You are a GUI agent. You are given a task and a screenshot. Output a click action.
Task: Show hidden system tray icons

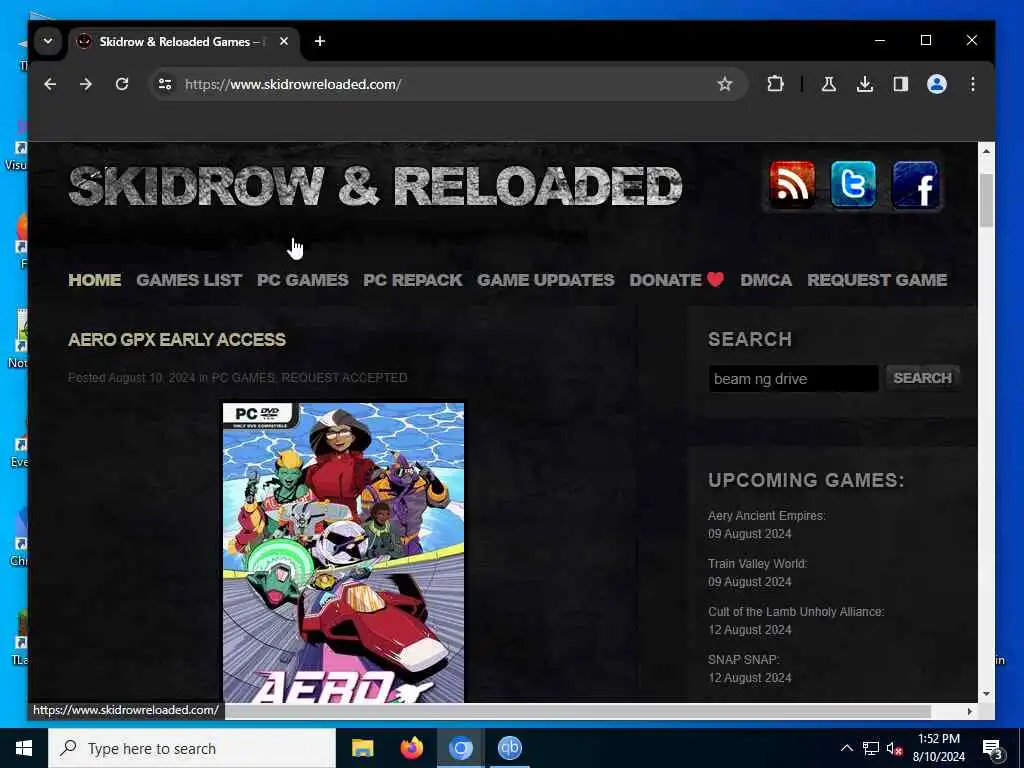(x=846, y=748)
